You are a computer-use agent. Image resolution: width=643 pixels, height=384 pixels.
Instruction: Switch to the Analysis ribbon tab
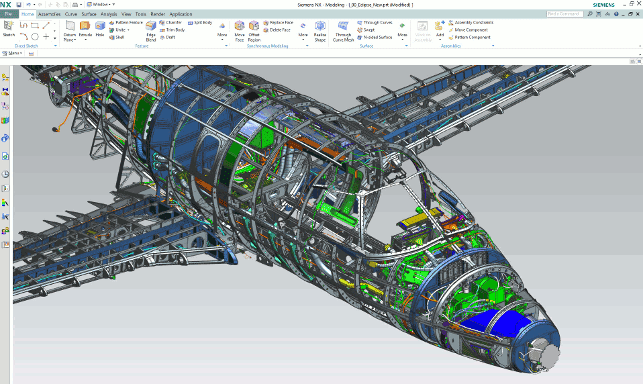click(109, 14)
